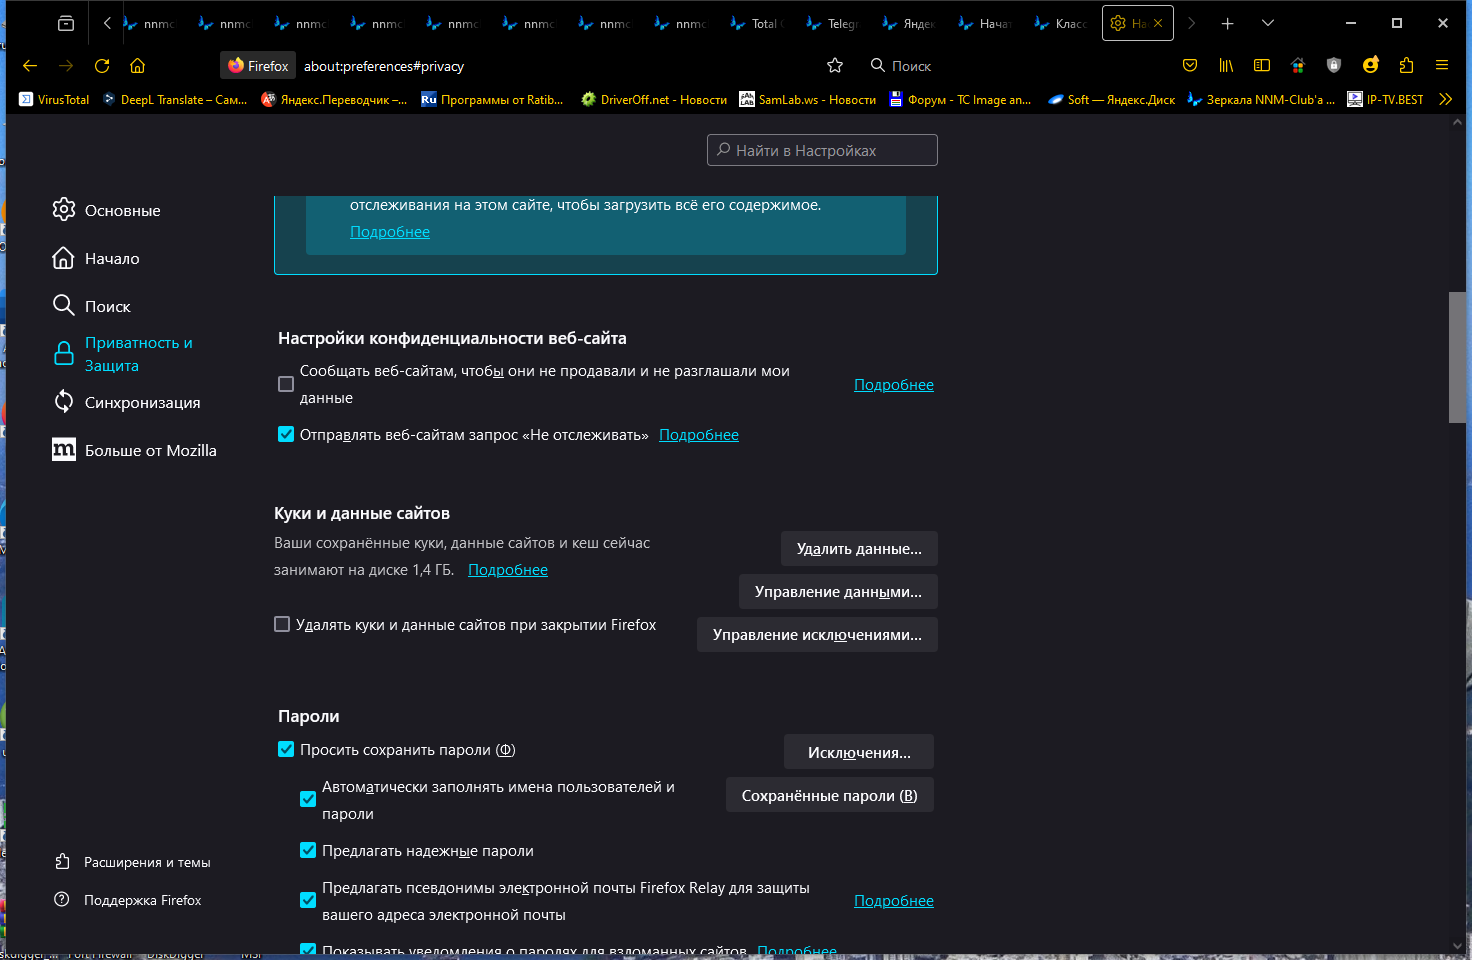The width and height of the screenshot is (1472, 960).
Task: Reload the current page
Action: pyautogui.click(x=102, y=66)
